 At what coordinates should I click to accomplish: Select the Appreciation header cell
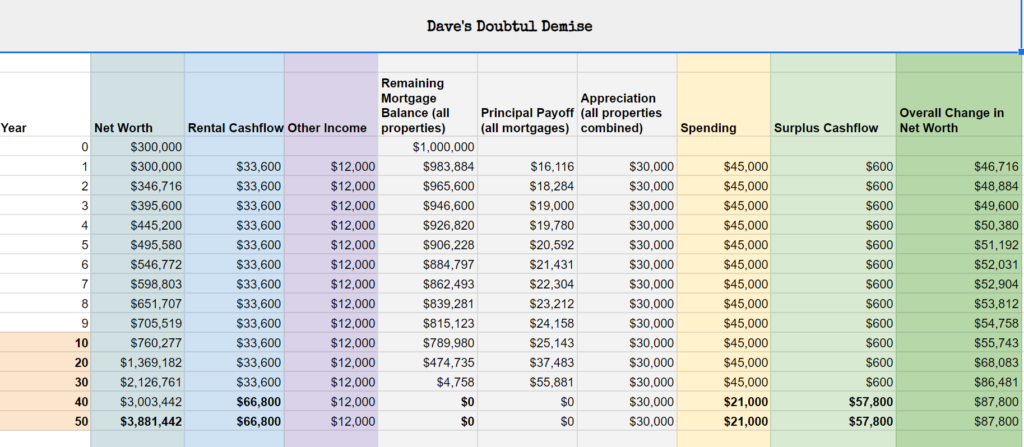pos(626,113)
